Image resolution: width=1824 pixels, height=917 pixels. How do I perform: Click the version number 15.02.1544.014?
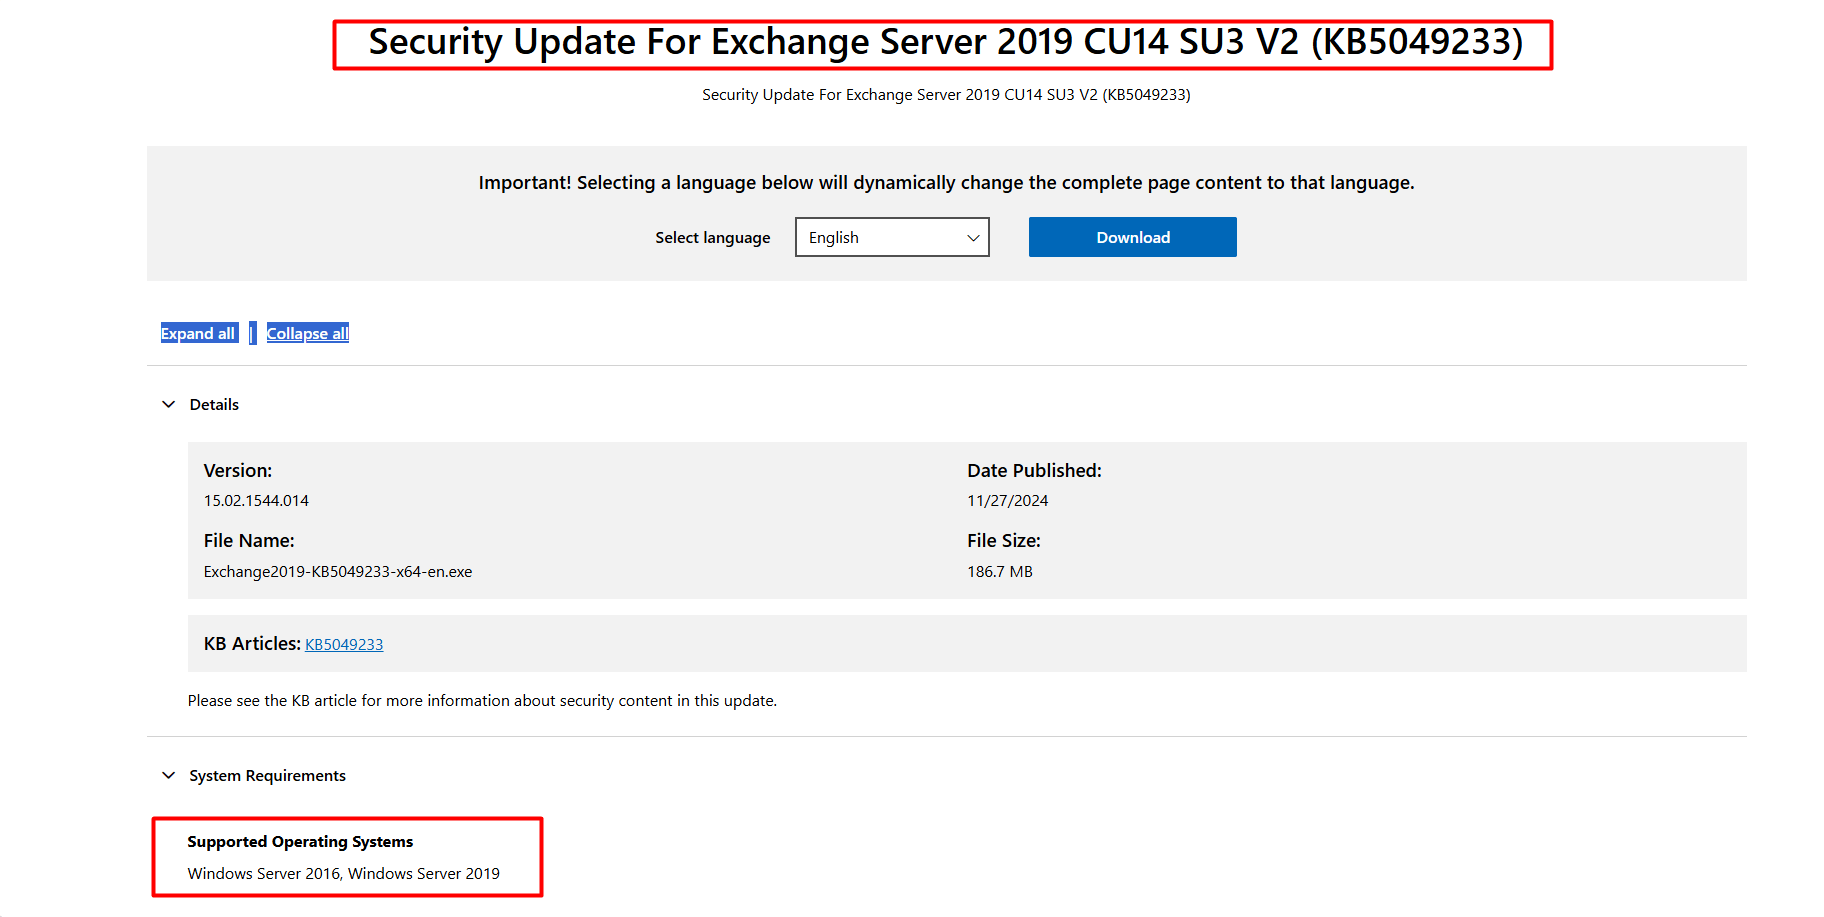pyautogui.click(x=256, y=500)
